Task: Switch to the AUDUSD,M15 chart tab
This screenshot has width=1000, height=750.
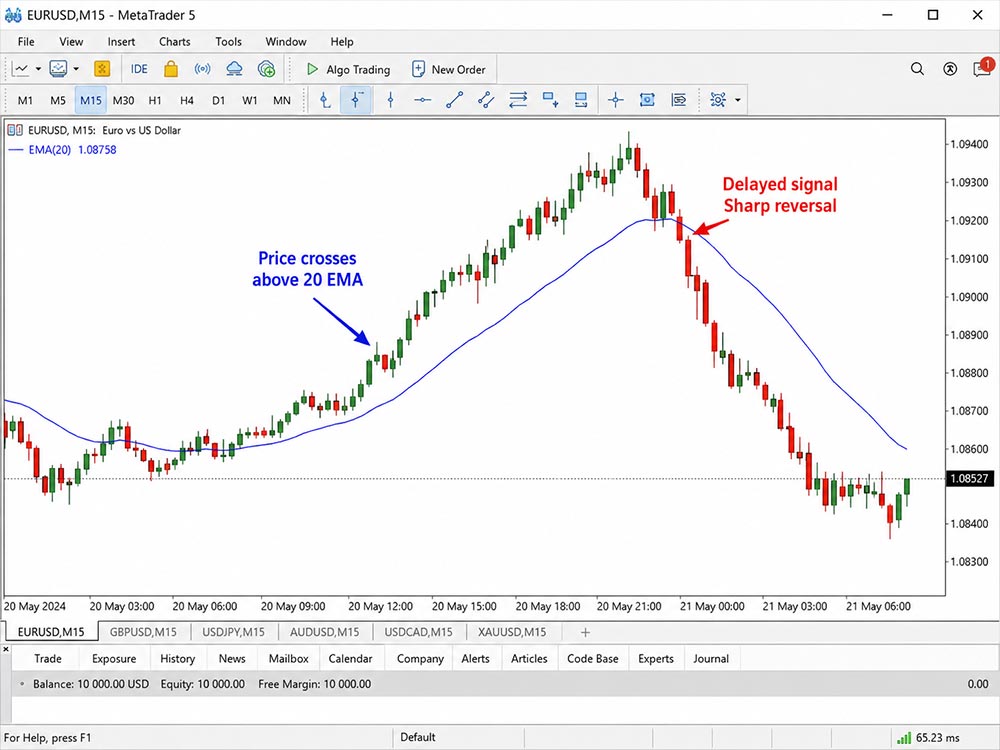Action: [x=325, y=632]
